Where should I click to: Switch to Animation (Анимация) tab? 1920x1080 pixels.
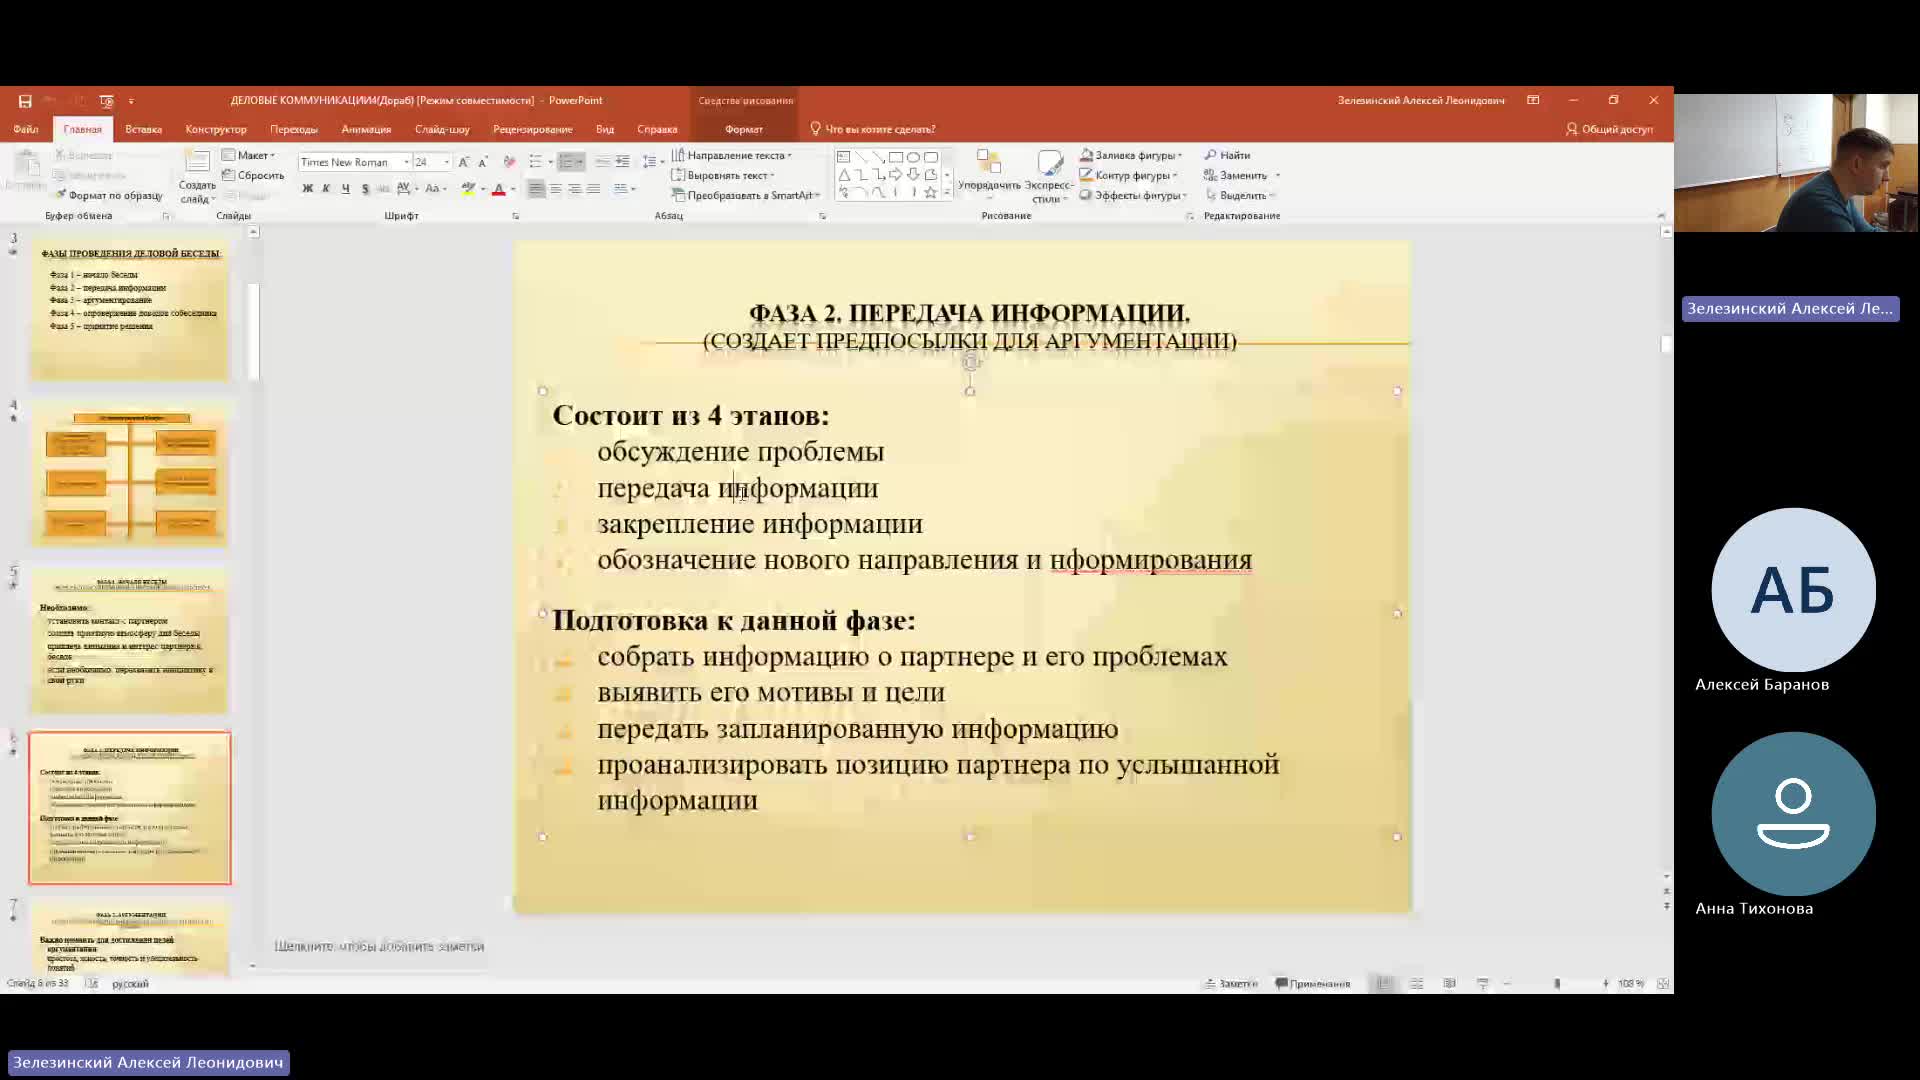[x=366, y=129]
